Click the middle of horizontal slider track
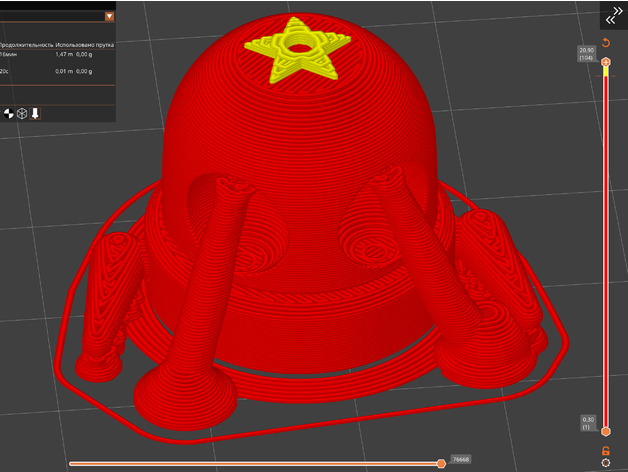 (255, 464)
